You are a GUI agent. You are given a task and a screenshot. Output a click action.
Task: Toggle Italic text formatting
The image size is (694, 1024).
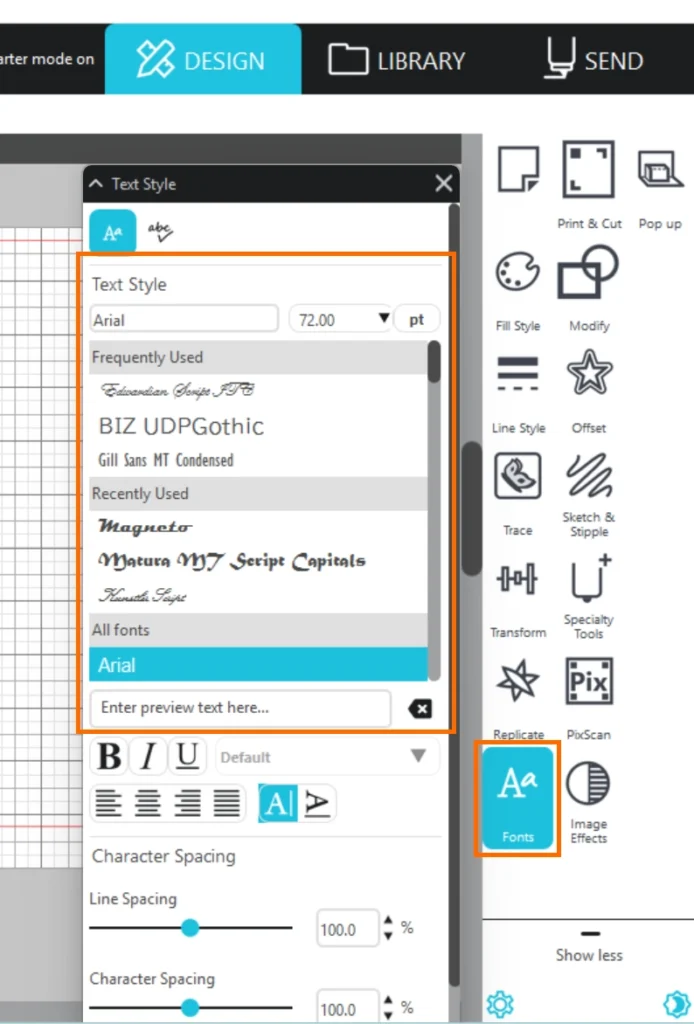pos(148,757)
